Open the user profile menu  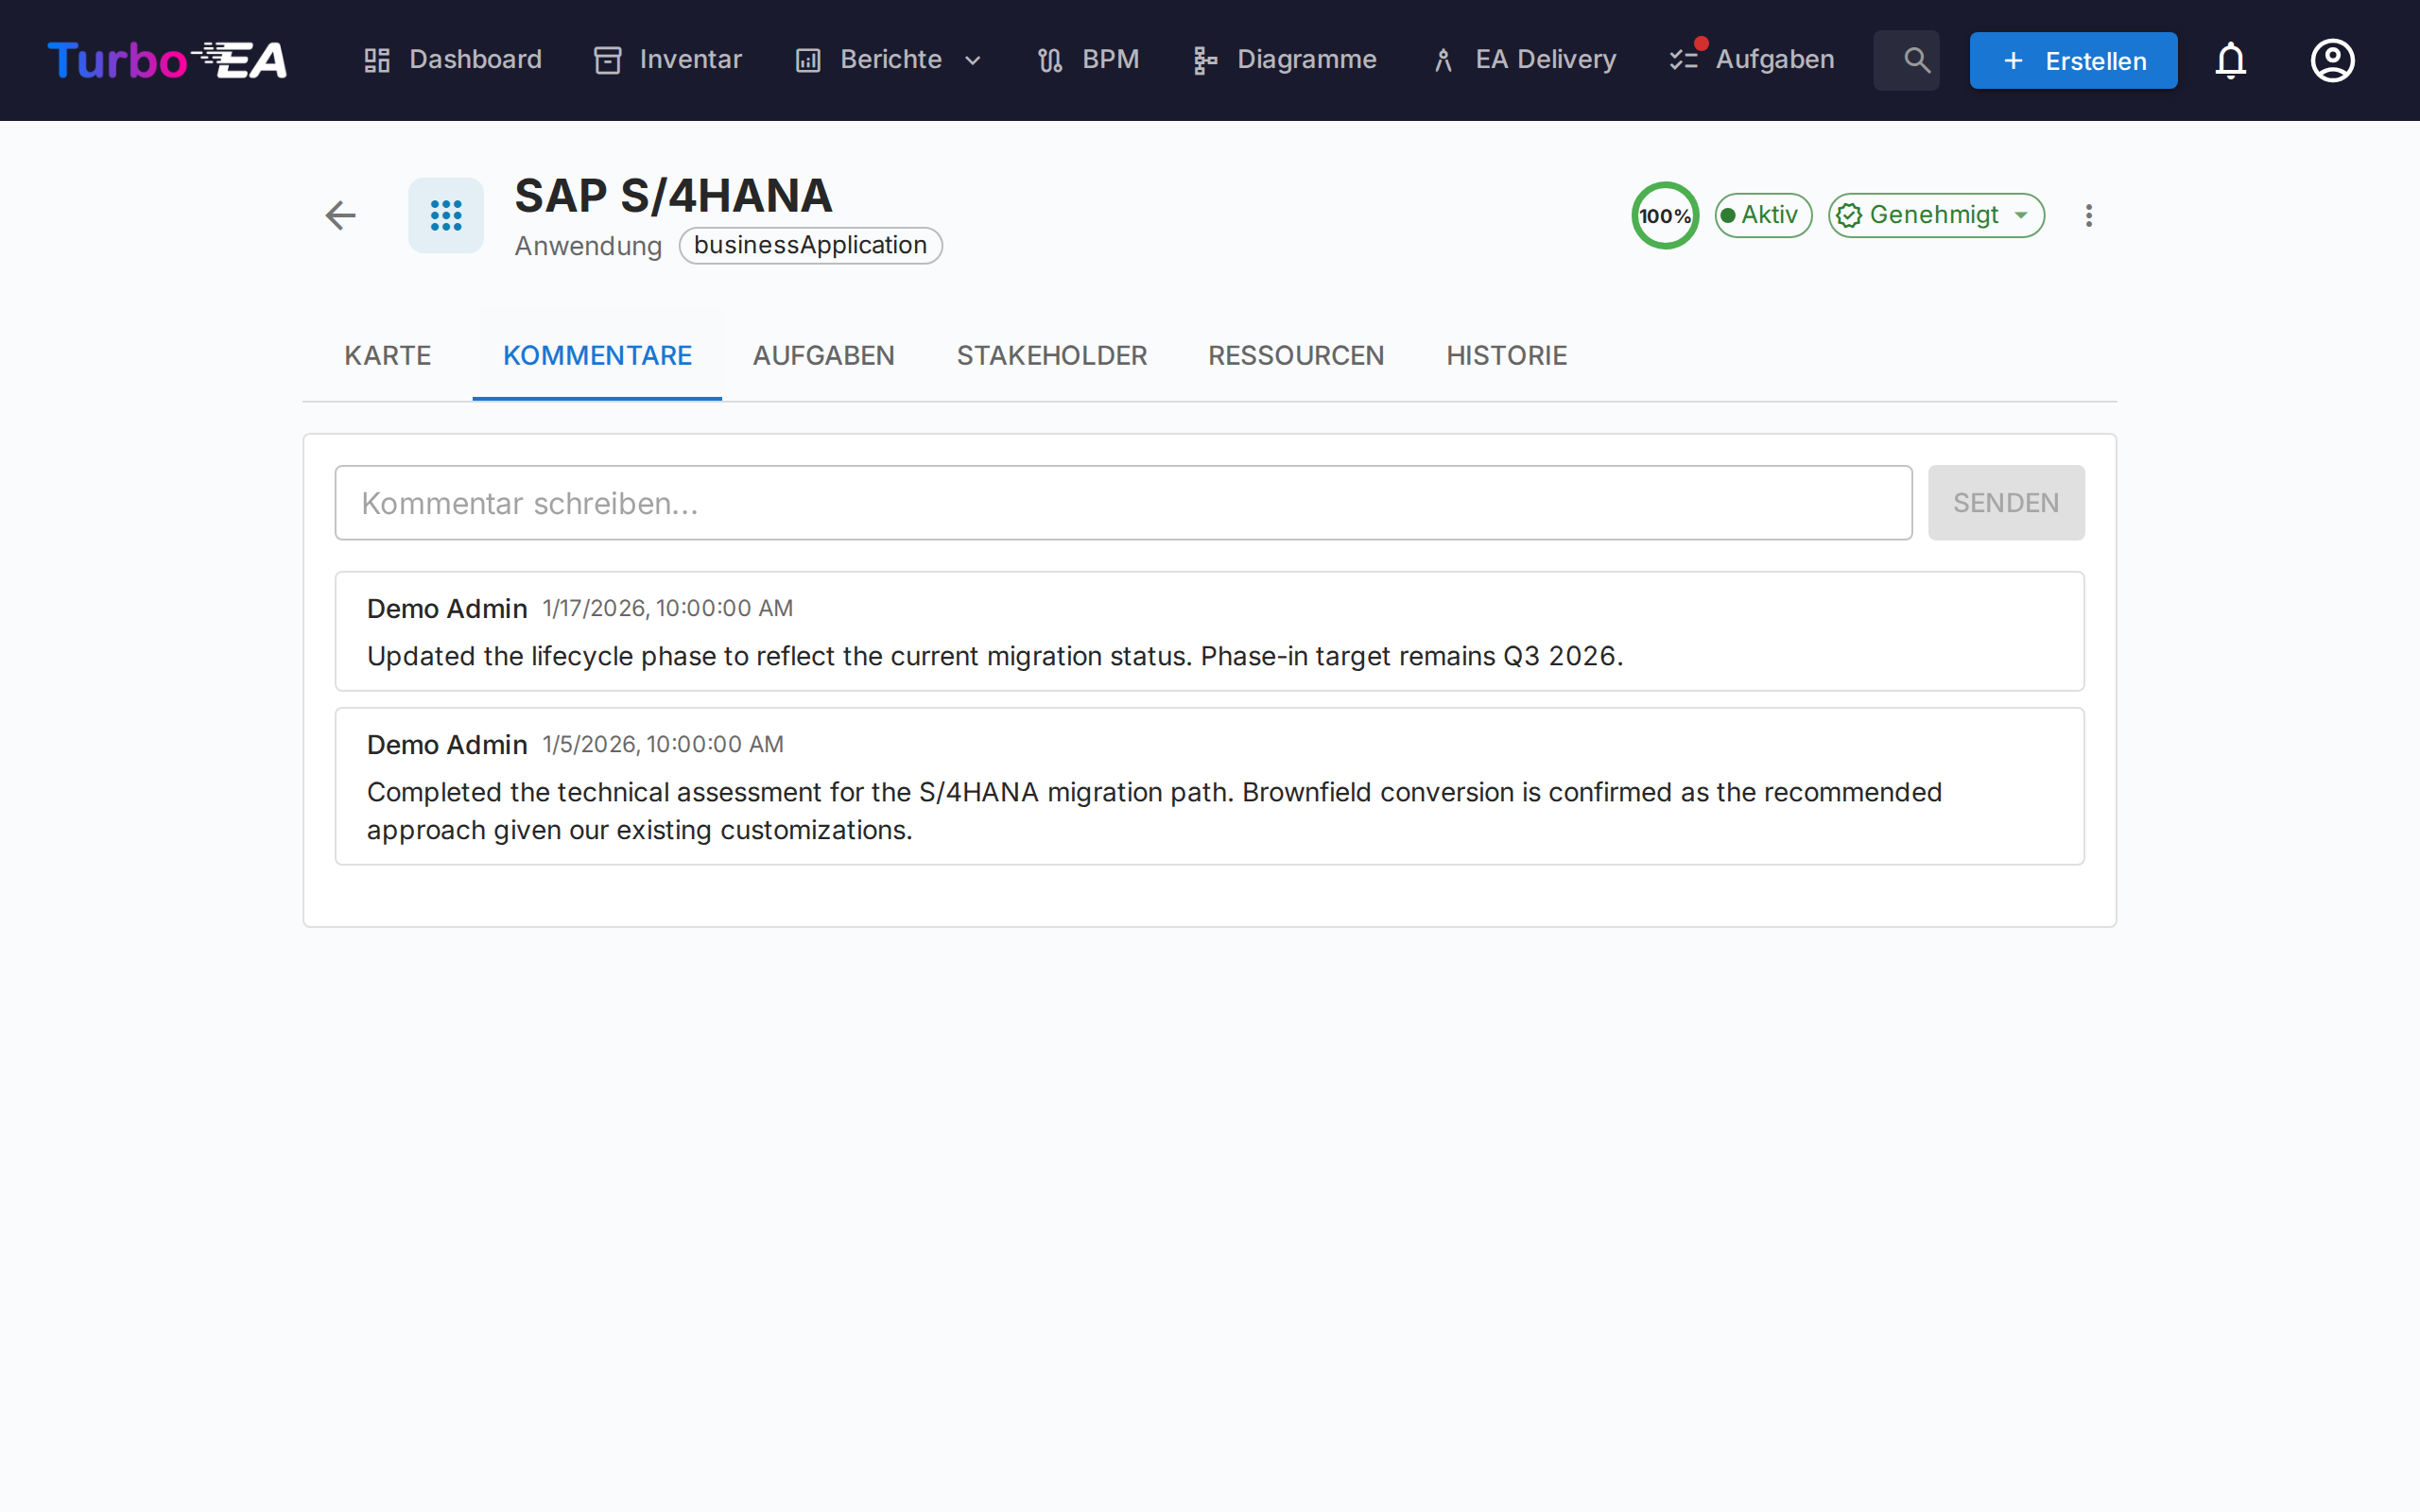coord(2331,60)
